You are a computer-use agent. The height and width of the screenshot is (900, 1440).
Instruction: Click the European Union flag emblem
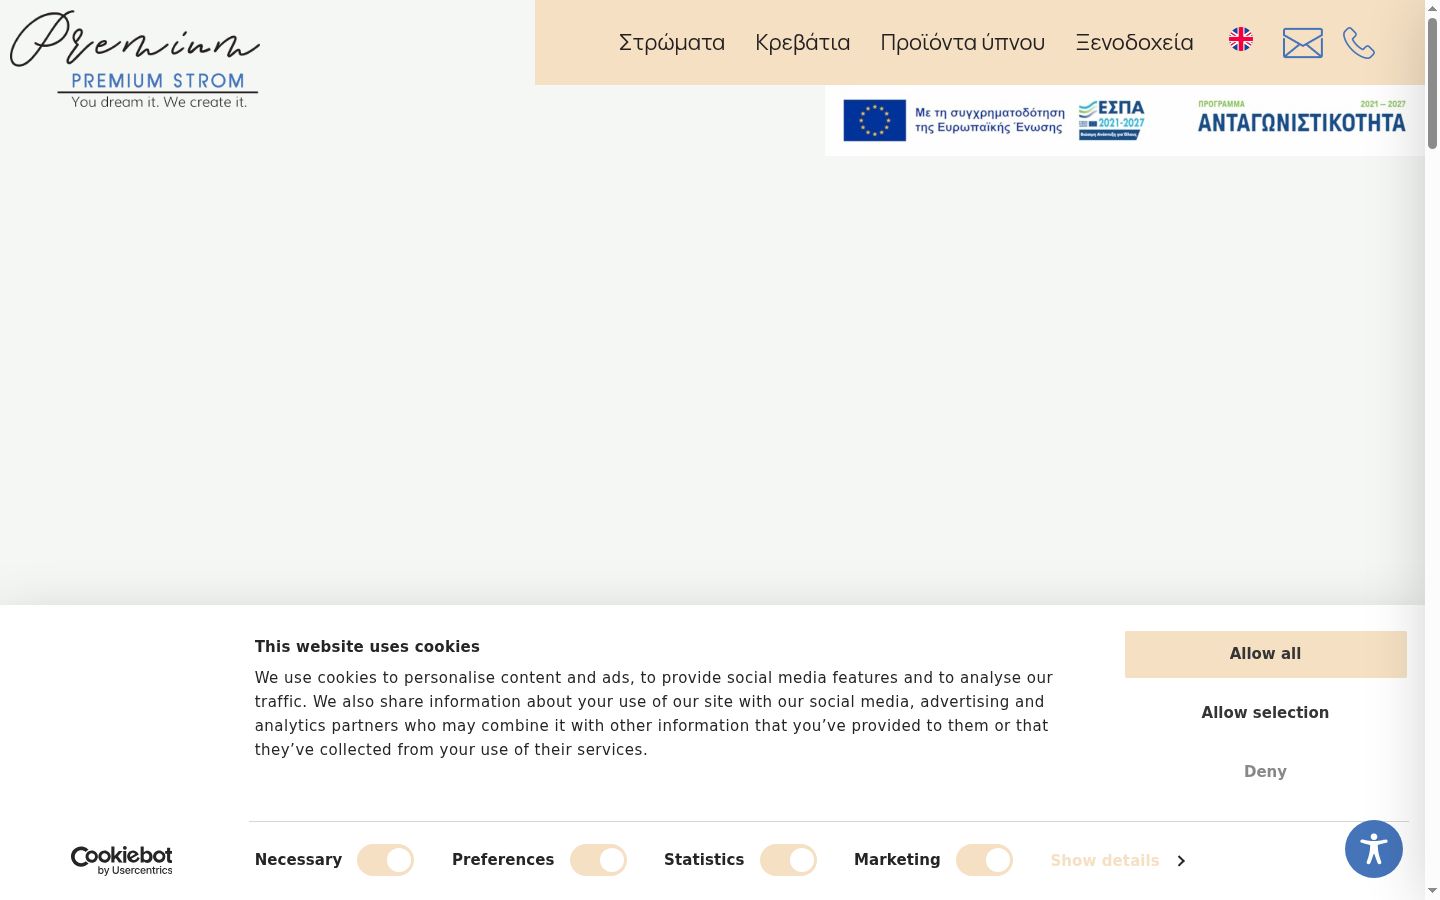coord(875,120)
